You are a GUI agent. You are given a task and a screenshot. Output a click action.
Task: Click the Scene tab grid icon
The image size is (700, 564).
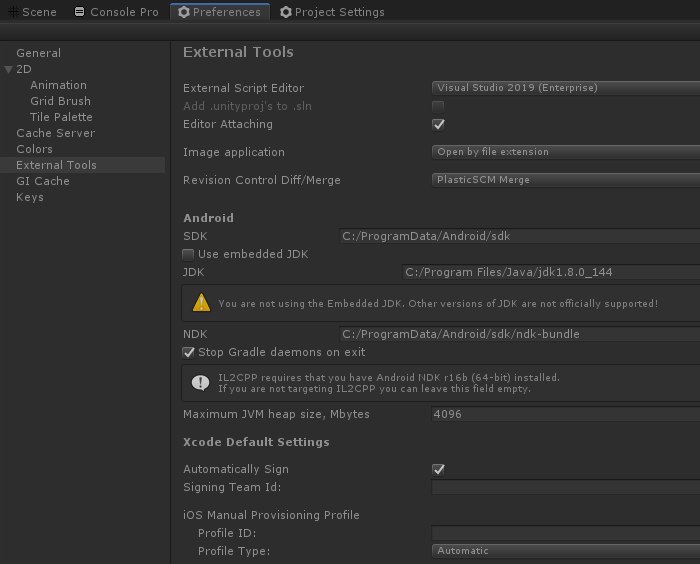tap(13, 12)
